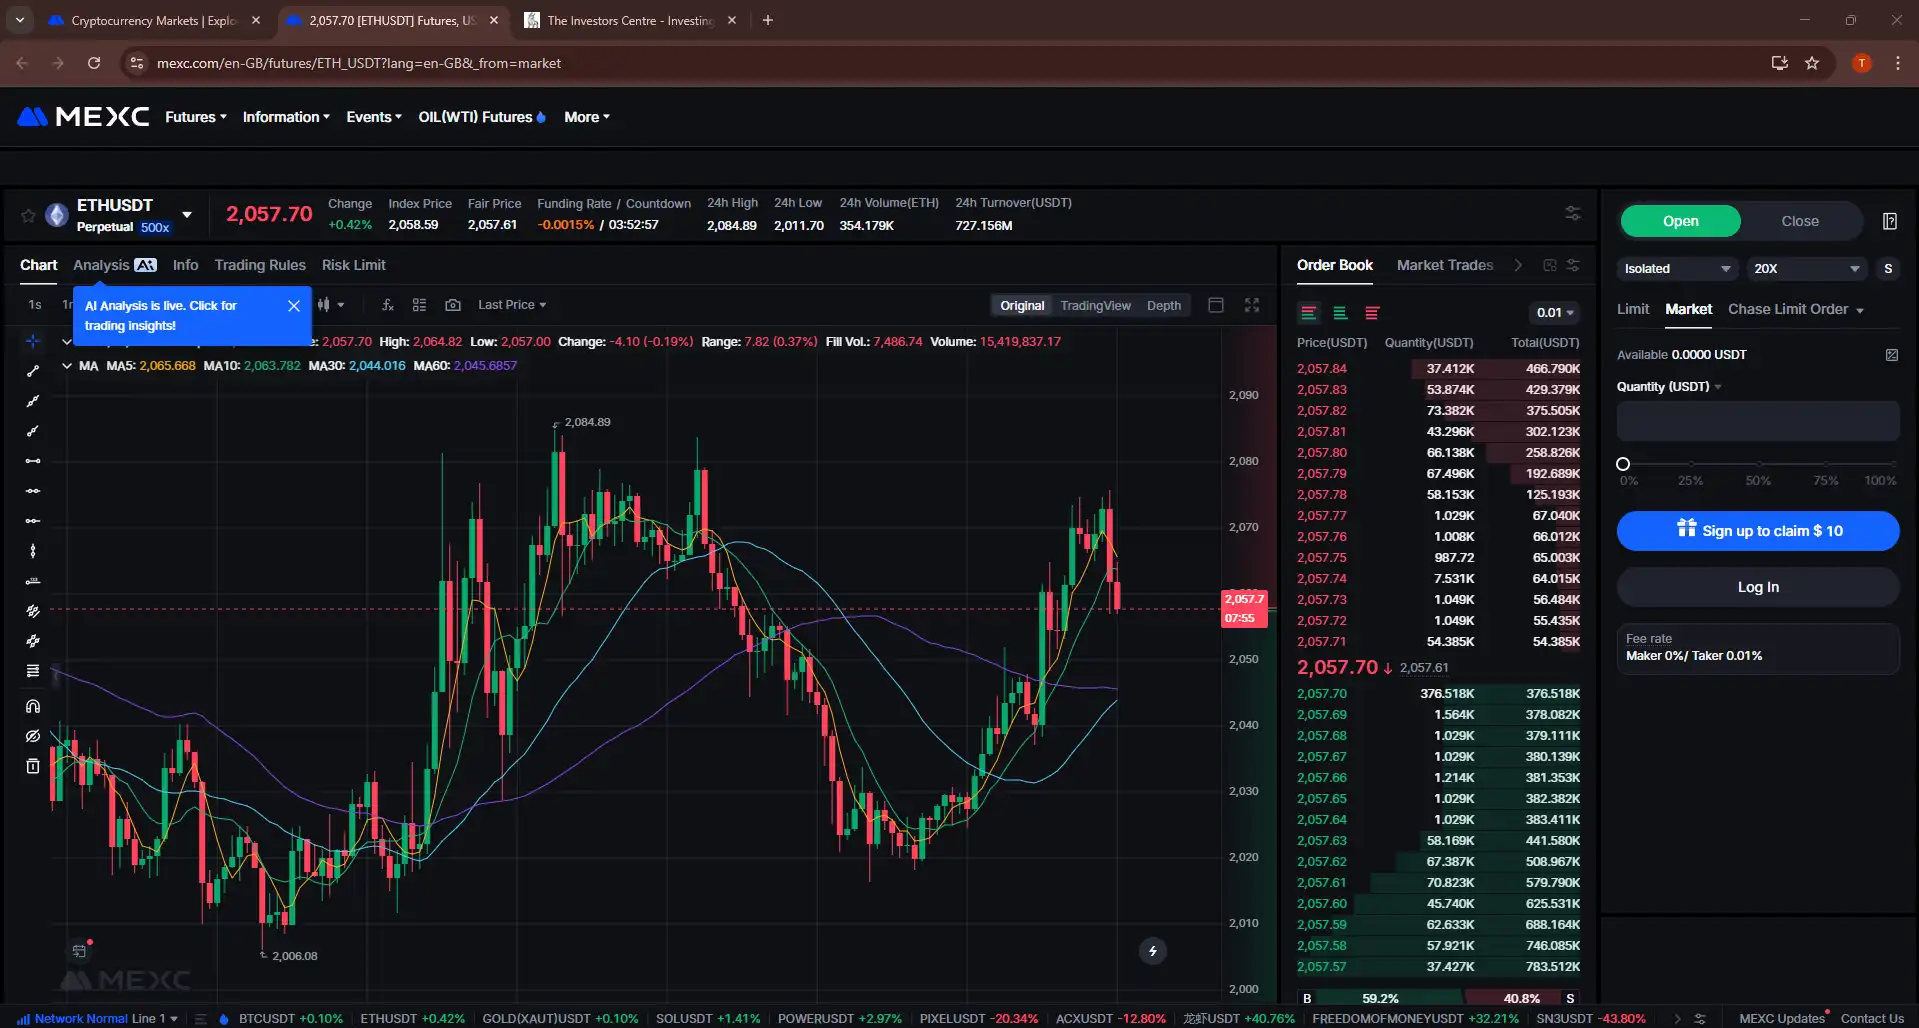Show both bids and asks view
Image resolution: width=1919 pixels, height=1028 pixels.
coord(1308,313)
